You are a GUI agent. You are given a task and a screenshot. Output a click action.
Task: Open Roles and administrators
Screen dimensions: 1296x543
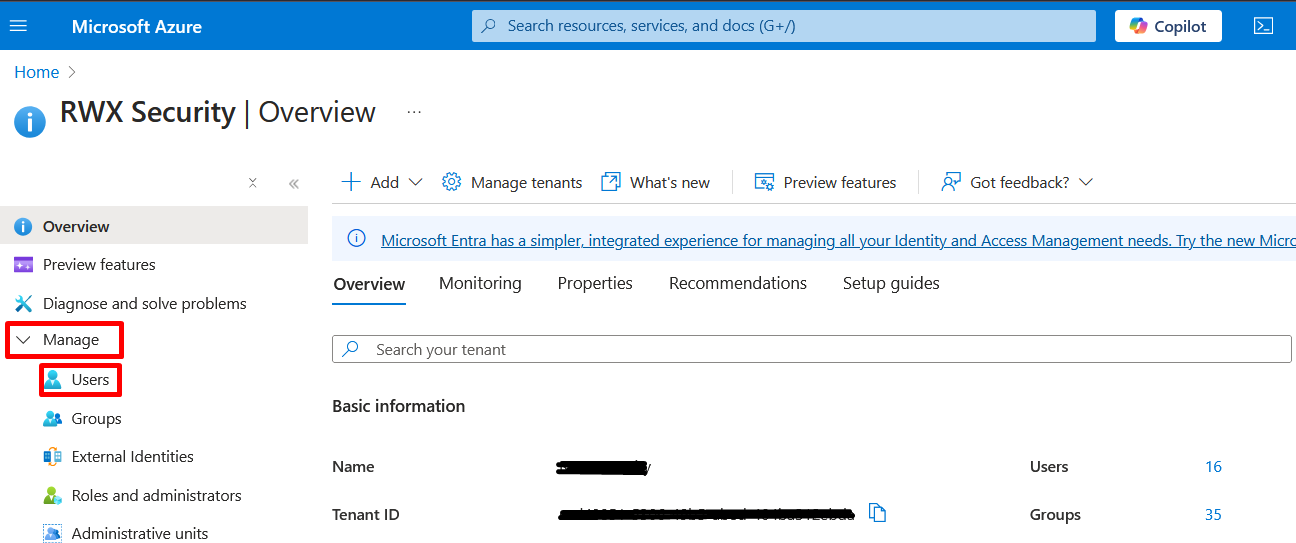tap(156, 495)
